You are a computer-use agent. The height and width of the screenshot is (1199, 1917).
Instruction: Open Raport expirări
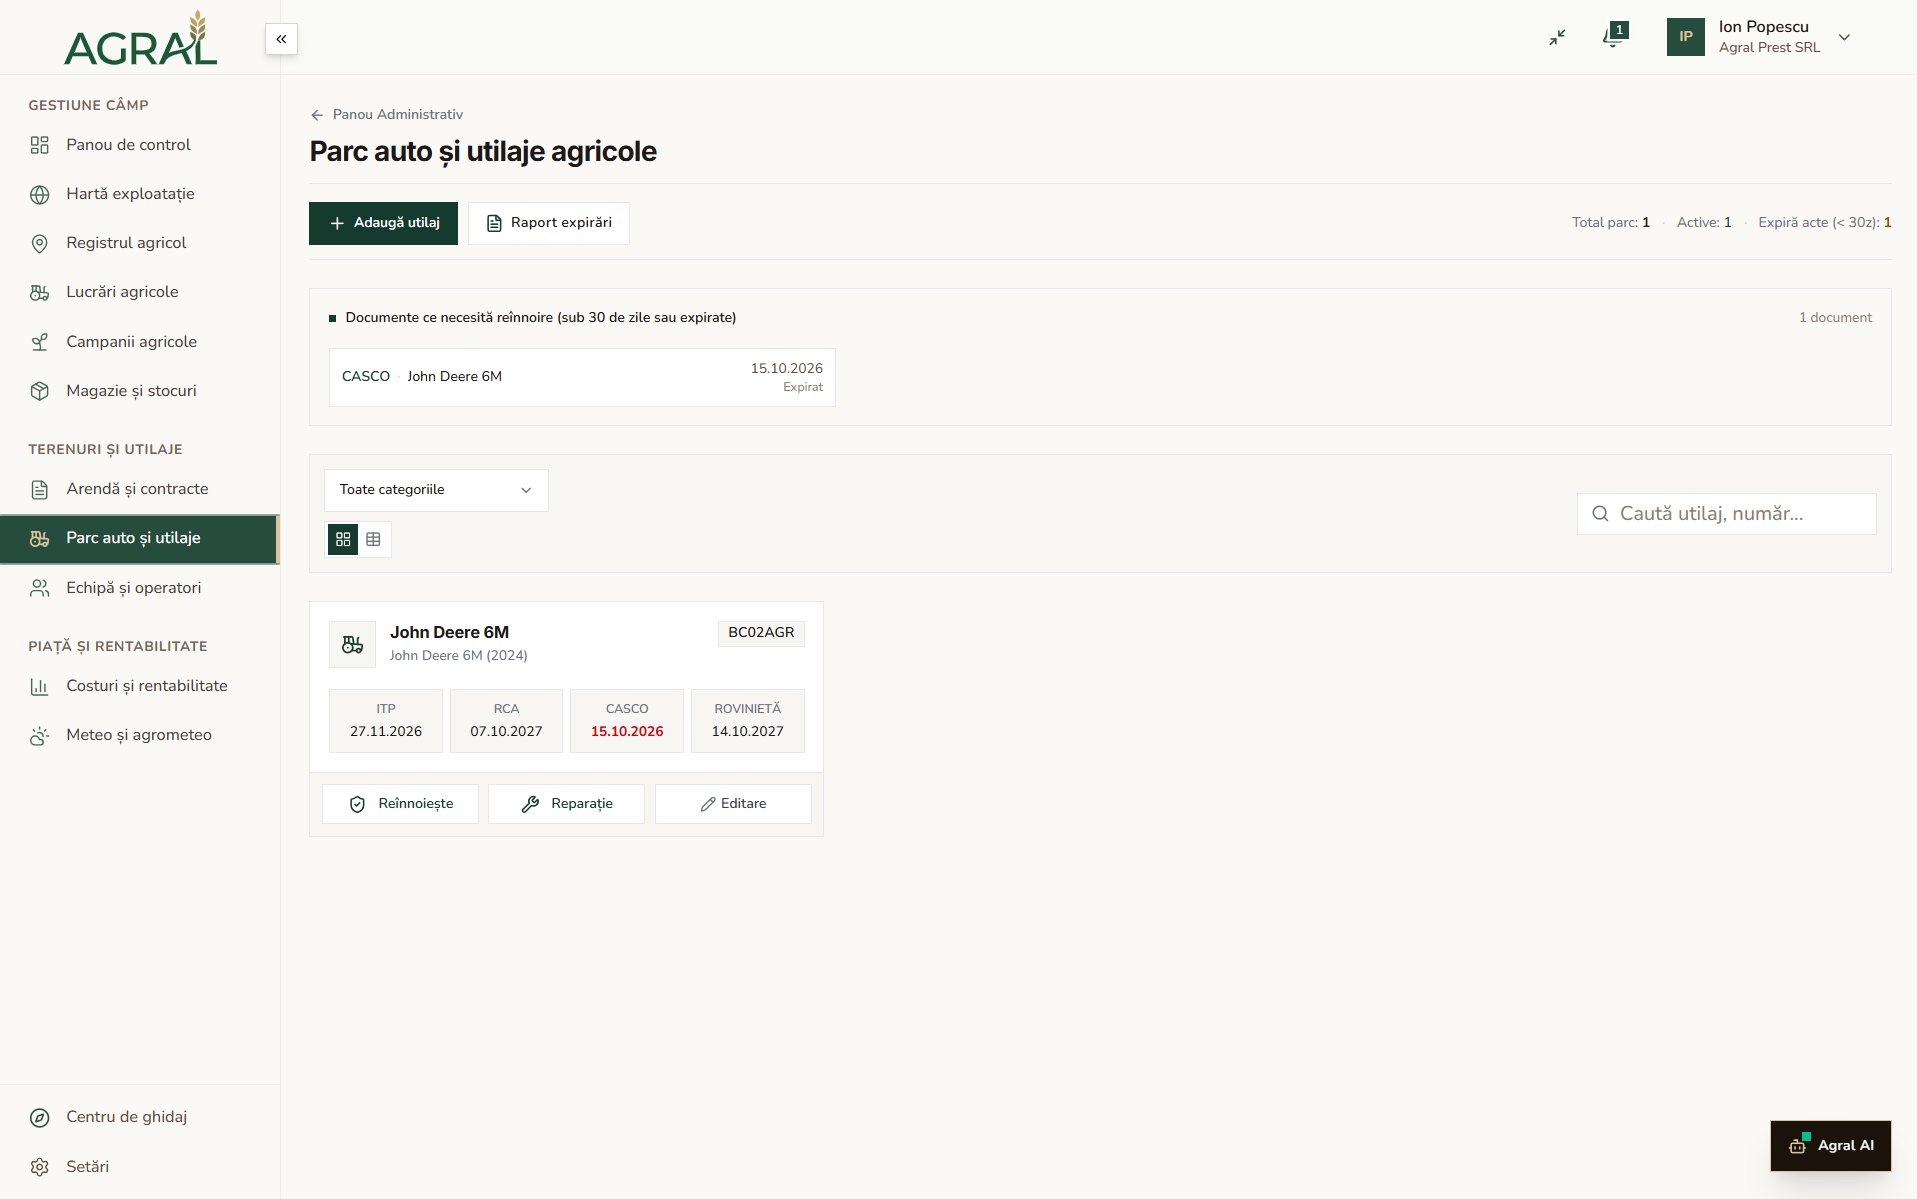[x=549, y=223]
